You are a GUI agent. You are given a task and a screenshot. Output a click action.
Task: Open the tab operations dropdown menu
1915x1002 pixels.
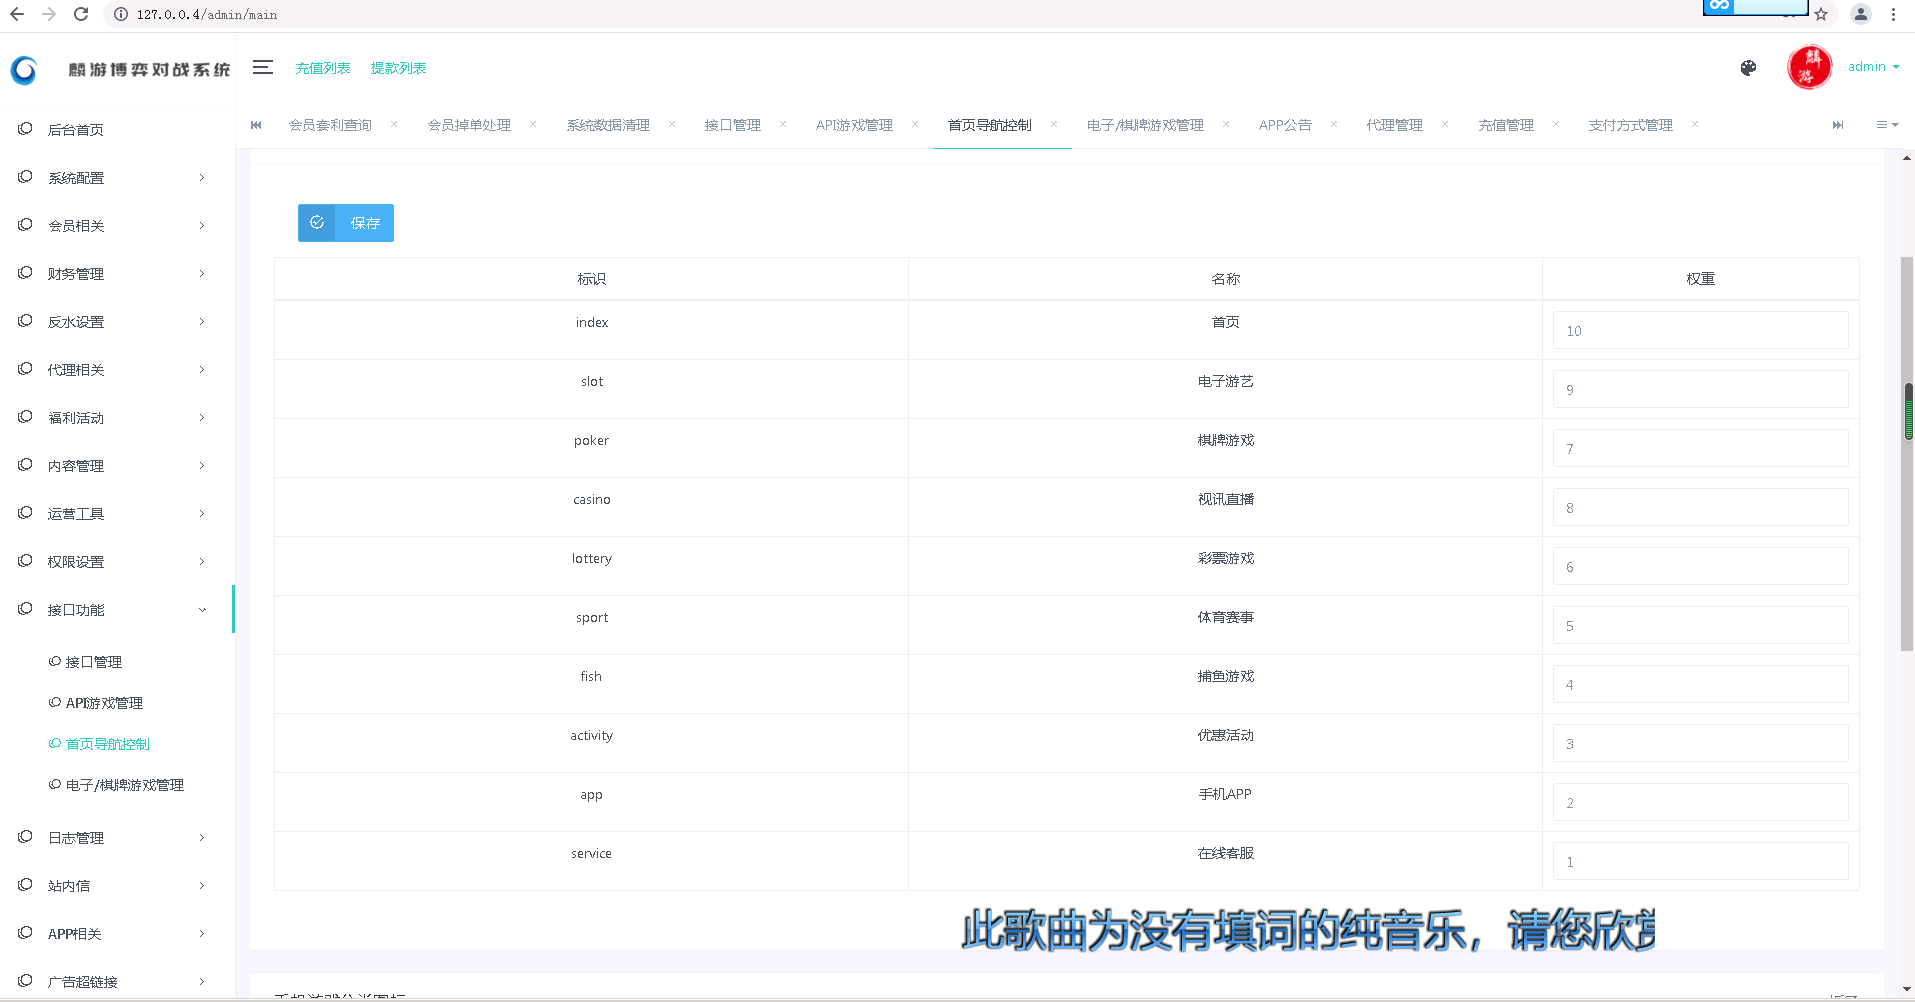pyautogui.click(x=1886, y=125)
